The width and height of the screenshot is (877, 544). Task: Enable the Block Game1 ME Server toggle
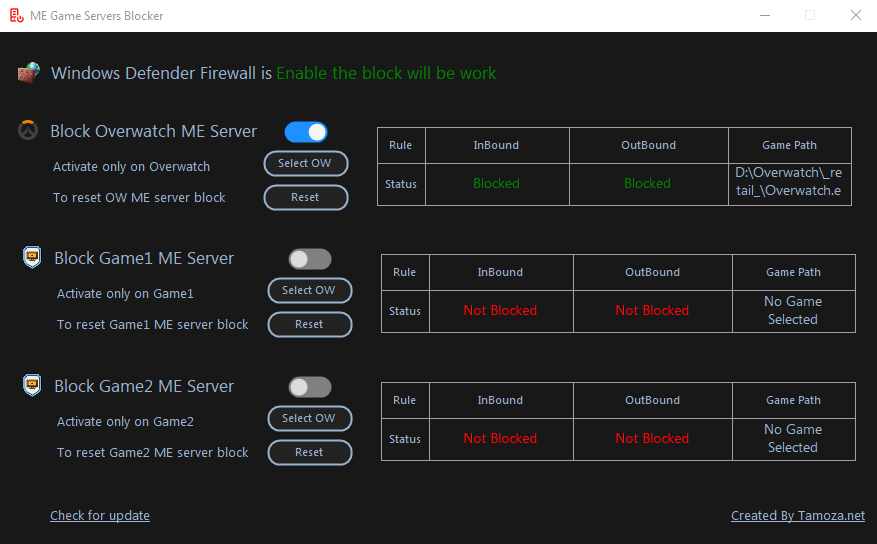pos(310,259)
